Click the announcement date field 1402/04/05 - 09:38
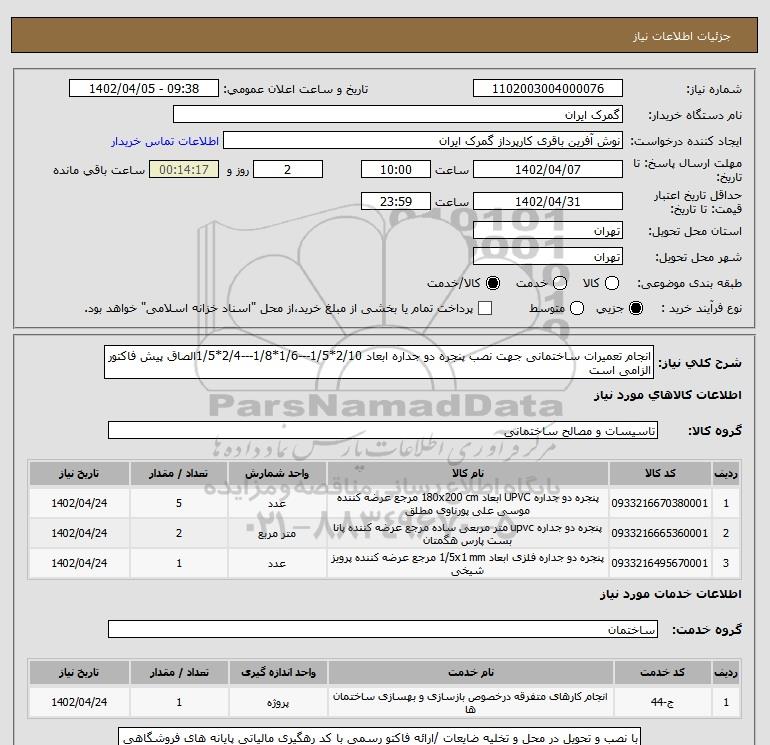Viewport: 770px width, 745px height. pos(144,88)
